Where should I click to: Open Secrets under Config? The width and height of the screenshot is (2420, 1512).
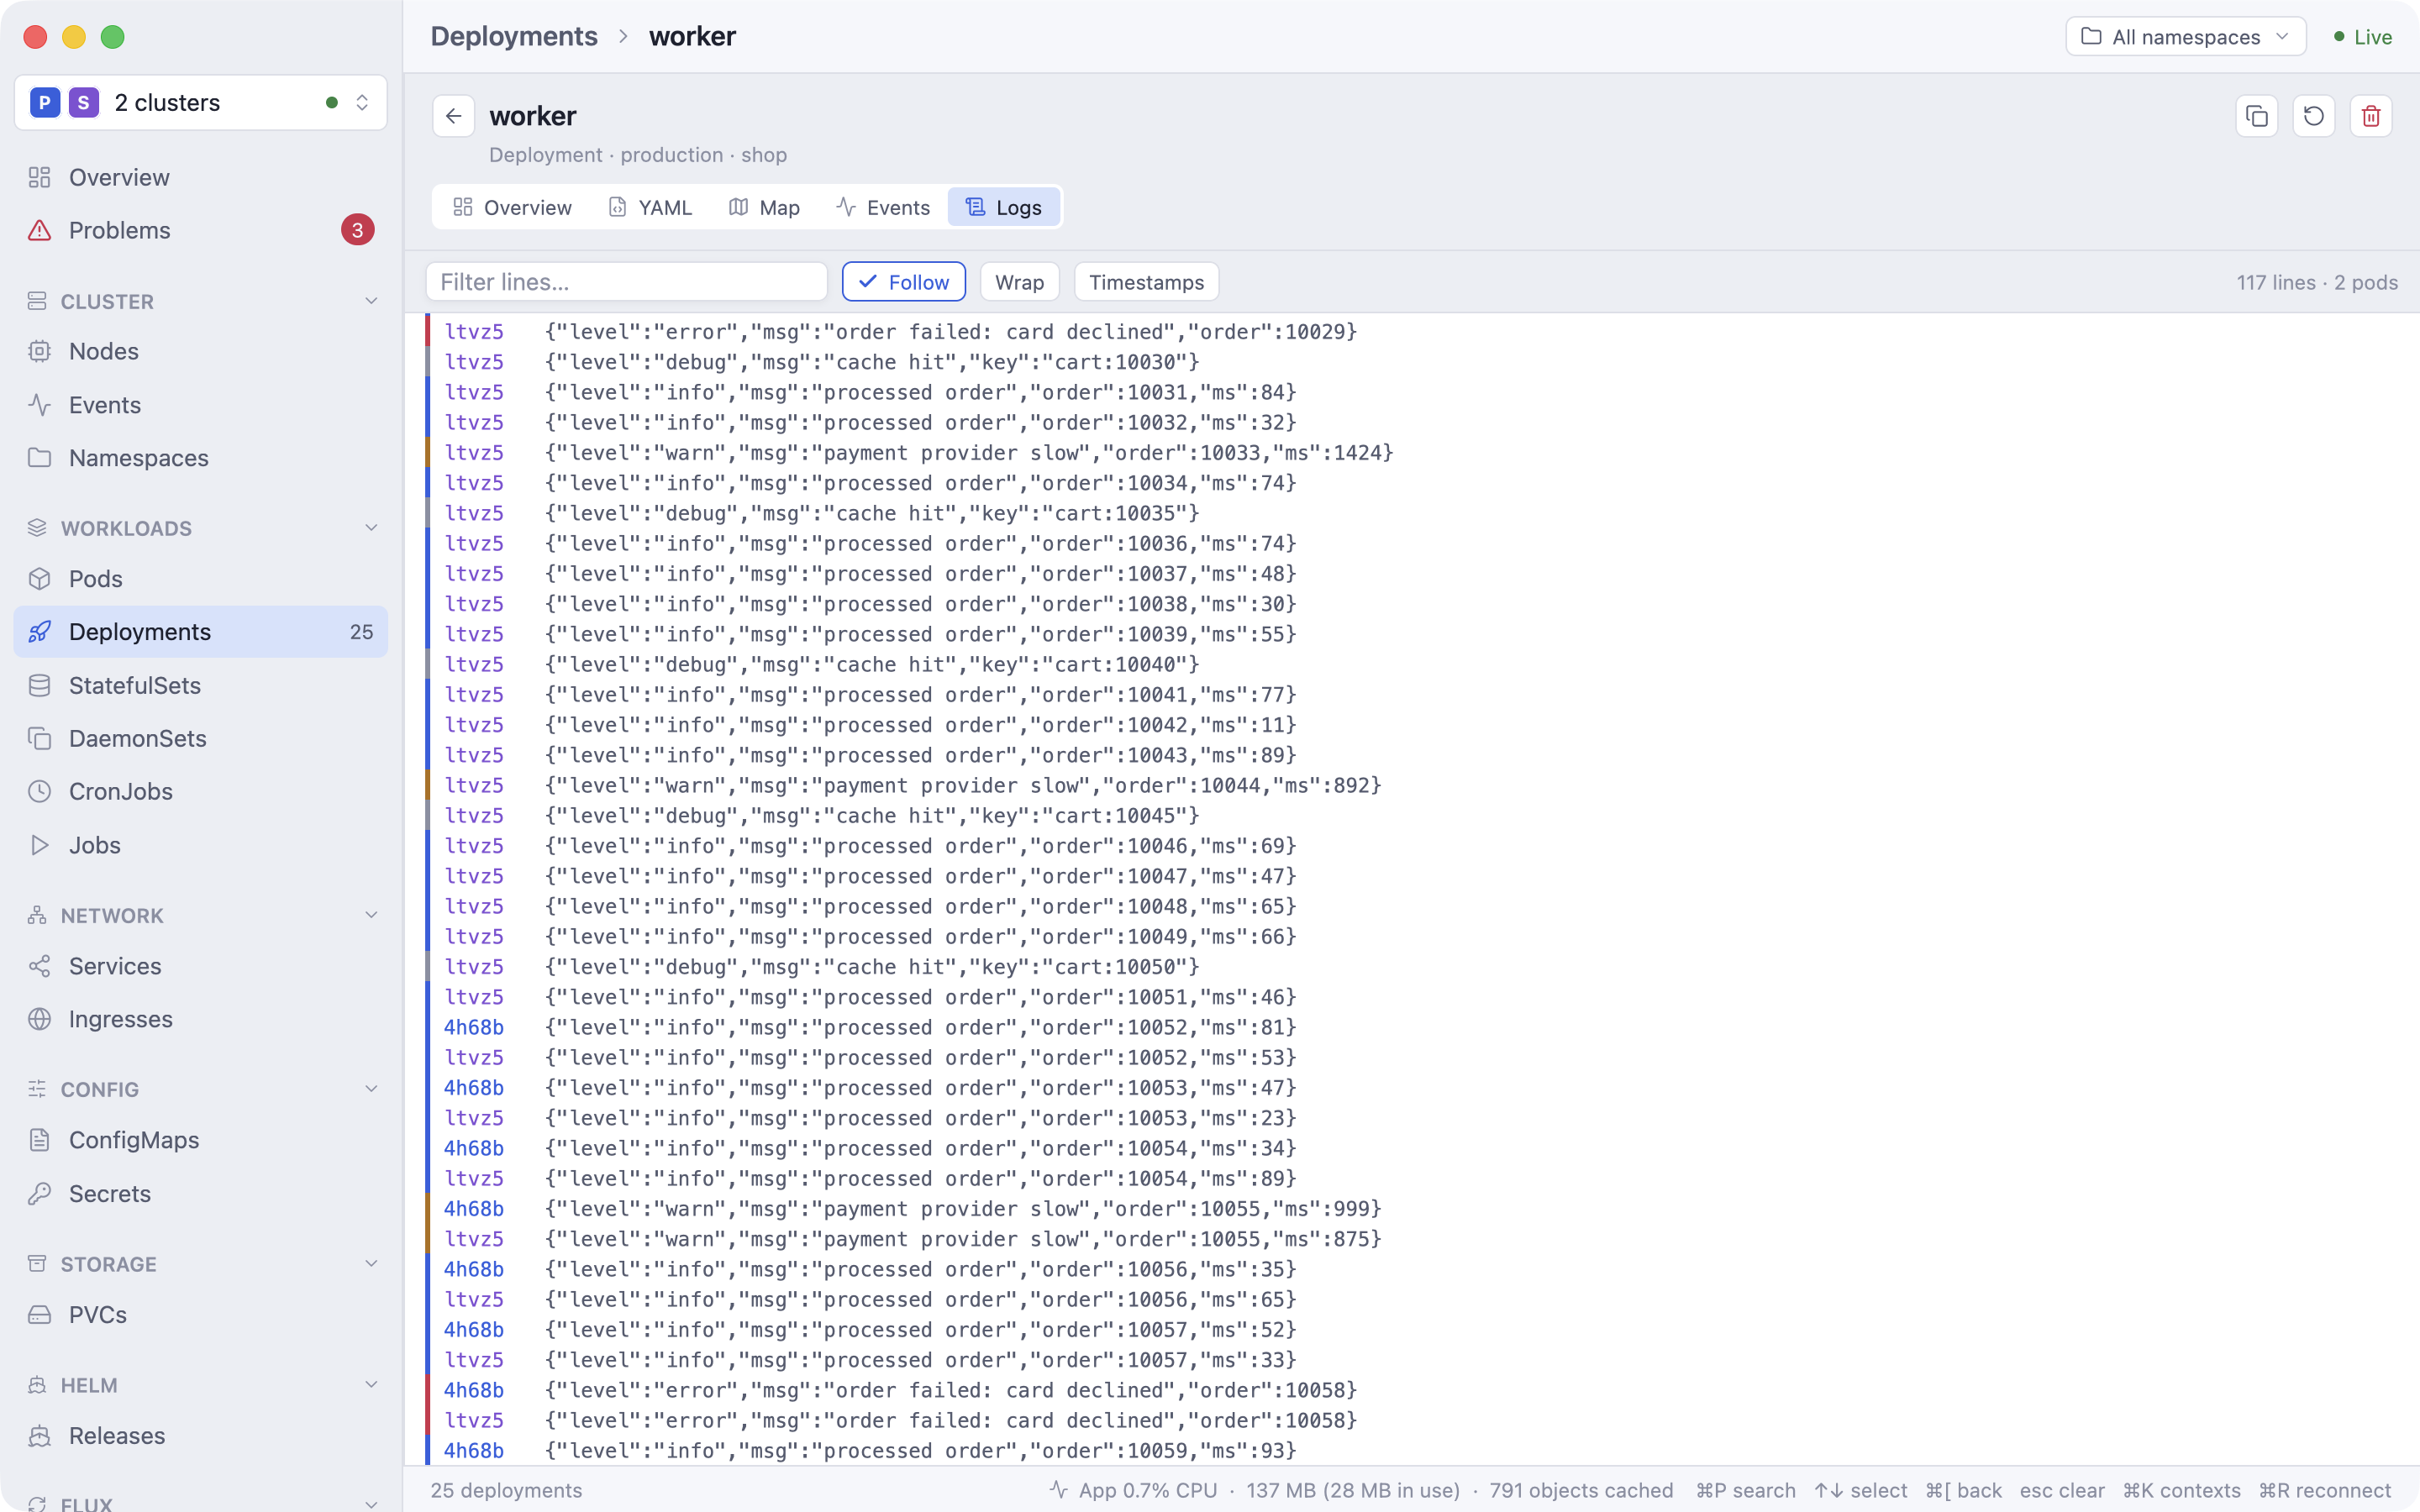point(200,1194)
